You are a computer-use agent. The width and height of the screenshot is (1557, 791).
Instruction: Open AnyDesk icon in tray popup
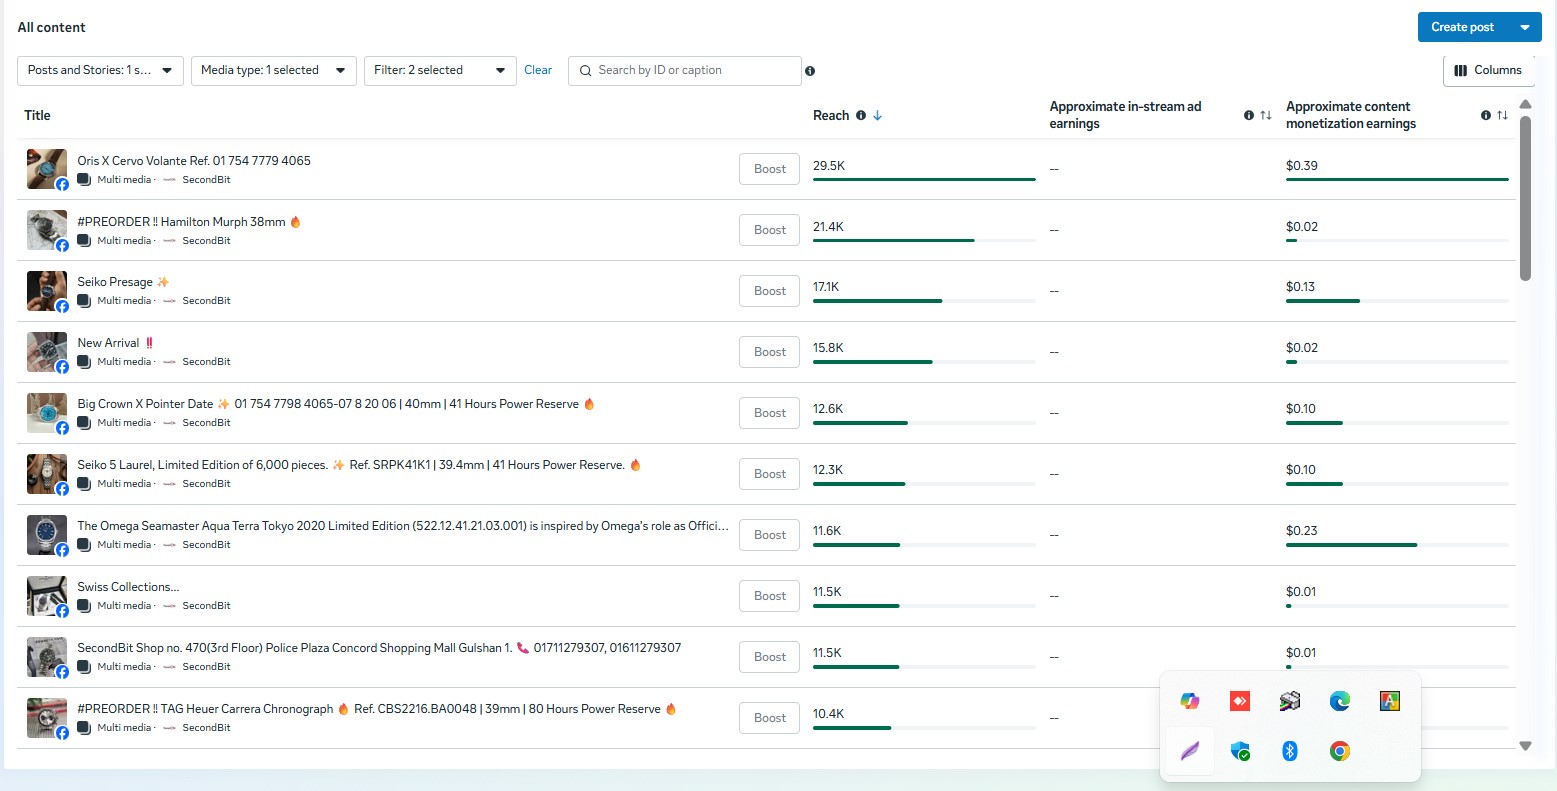point(1240,701)
